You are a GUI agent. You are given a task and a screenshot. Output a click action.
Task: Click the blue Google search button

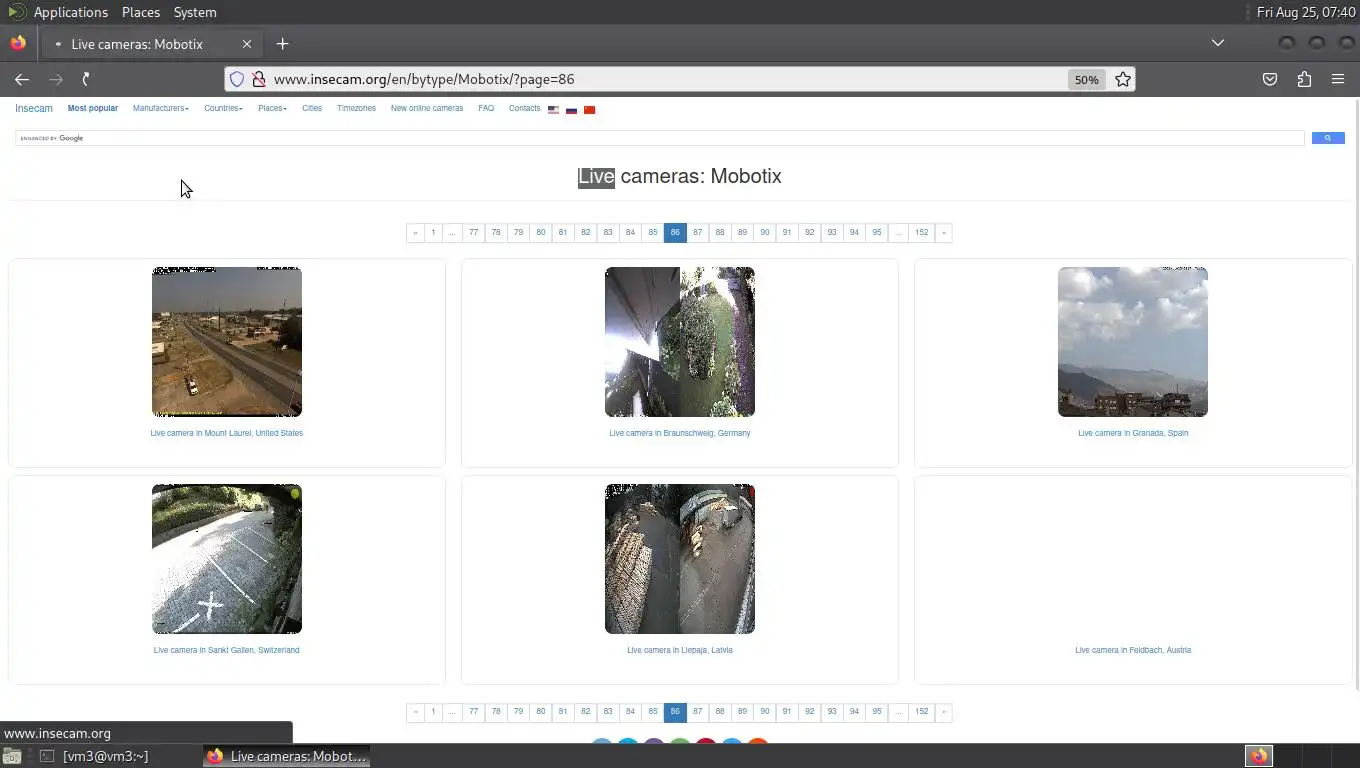click(x=1328, y=138)
